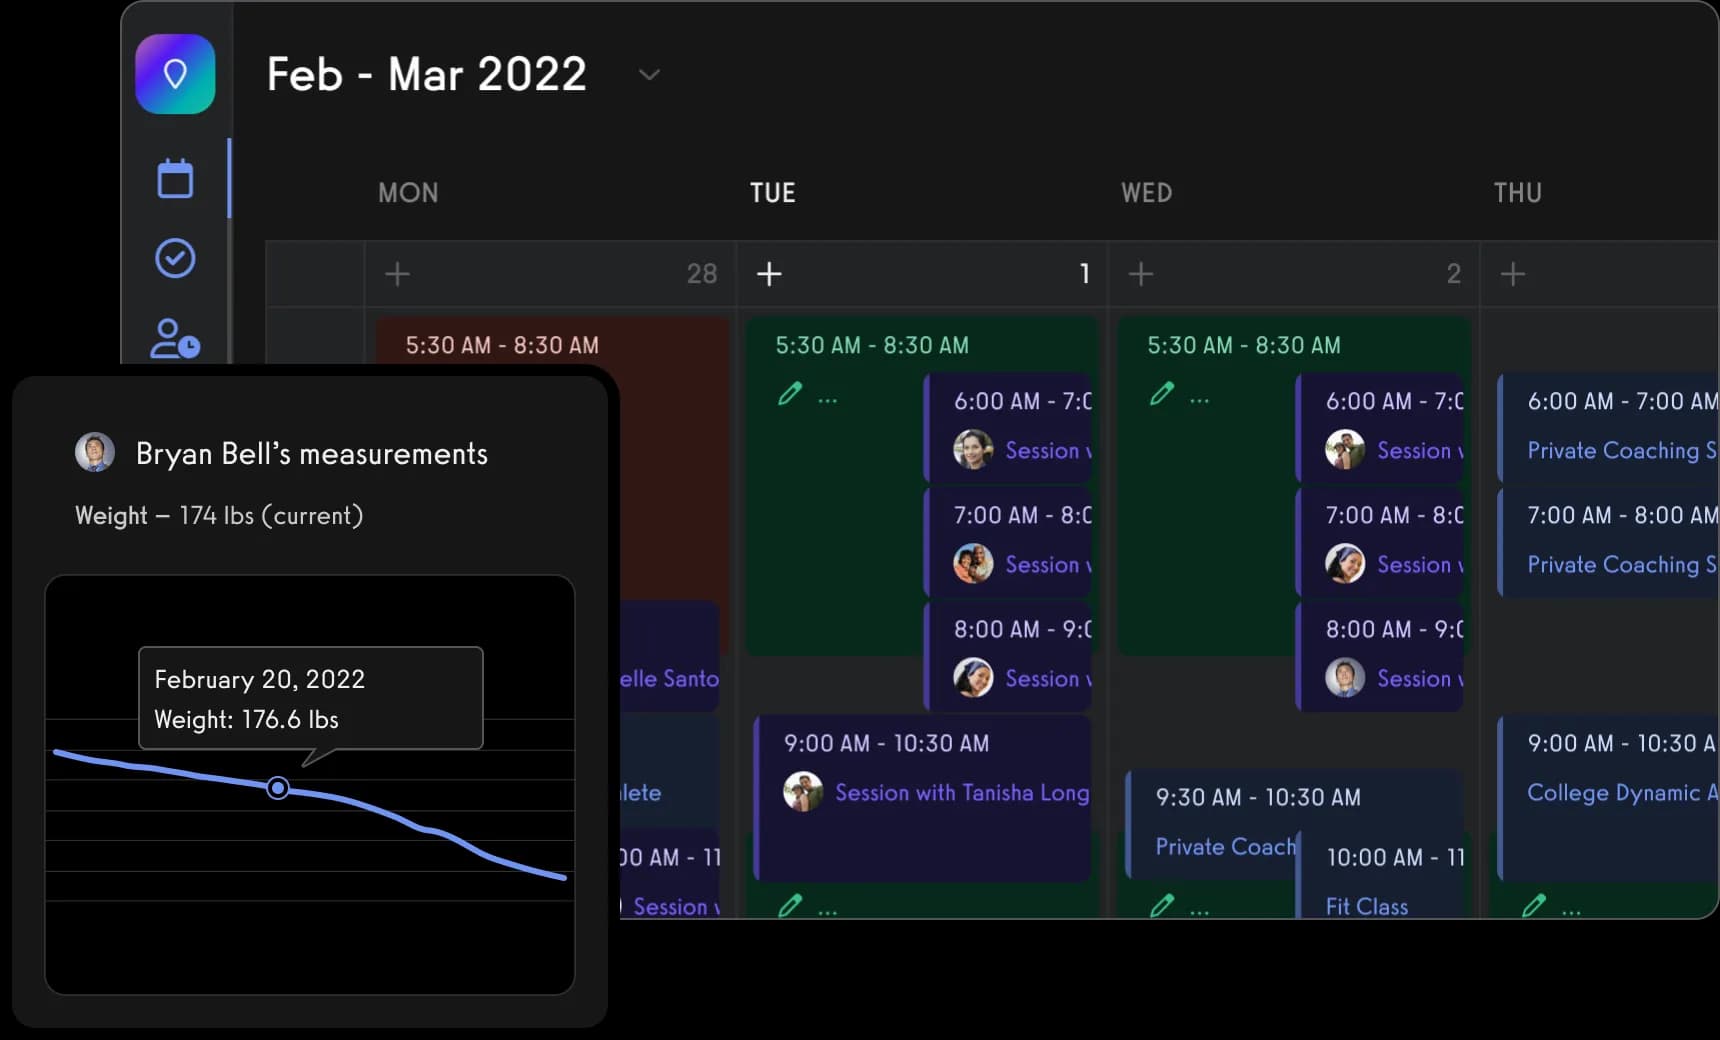The width and height of the screenshot is (1720, 1040).
Task: Expand the Feb - Mar 2022 month dropdown
Action: pos(649,74)
